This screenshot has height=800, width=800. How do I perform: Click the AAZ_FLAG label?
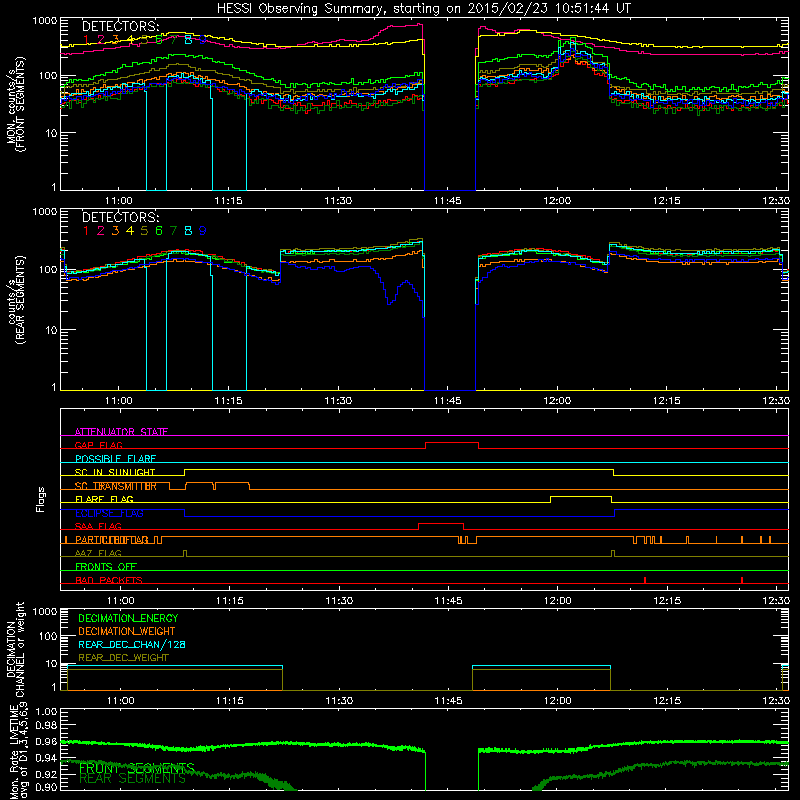click(98, 554)
